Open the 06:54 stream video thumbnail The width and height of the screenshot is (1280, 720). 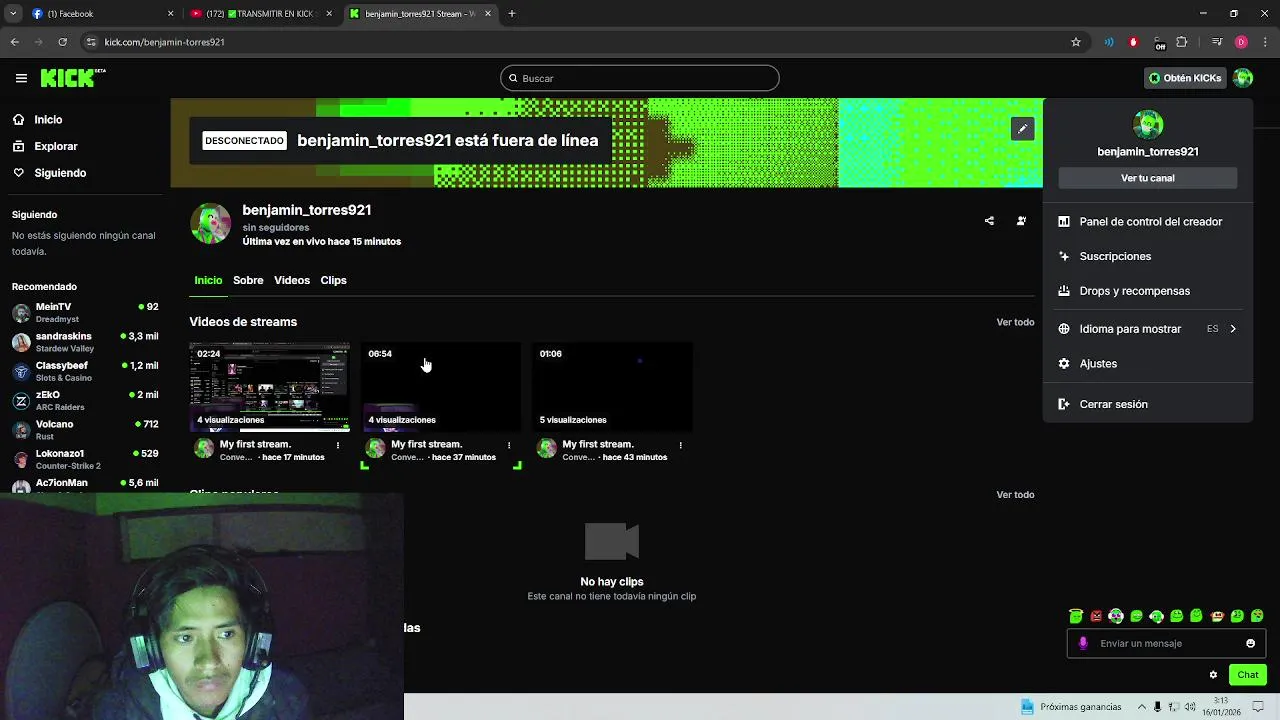[x=441, y=387]
